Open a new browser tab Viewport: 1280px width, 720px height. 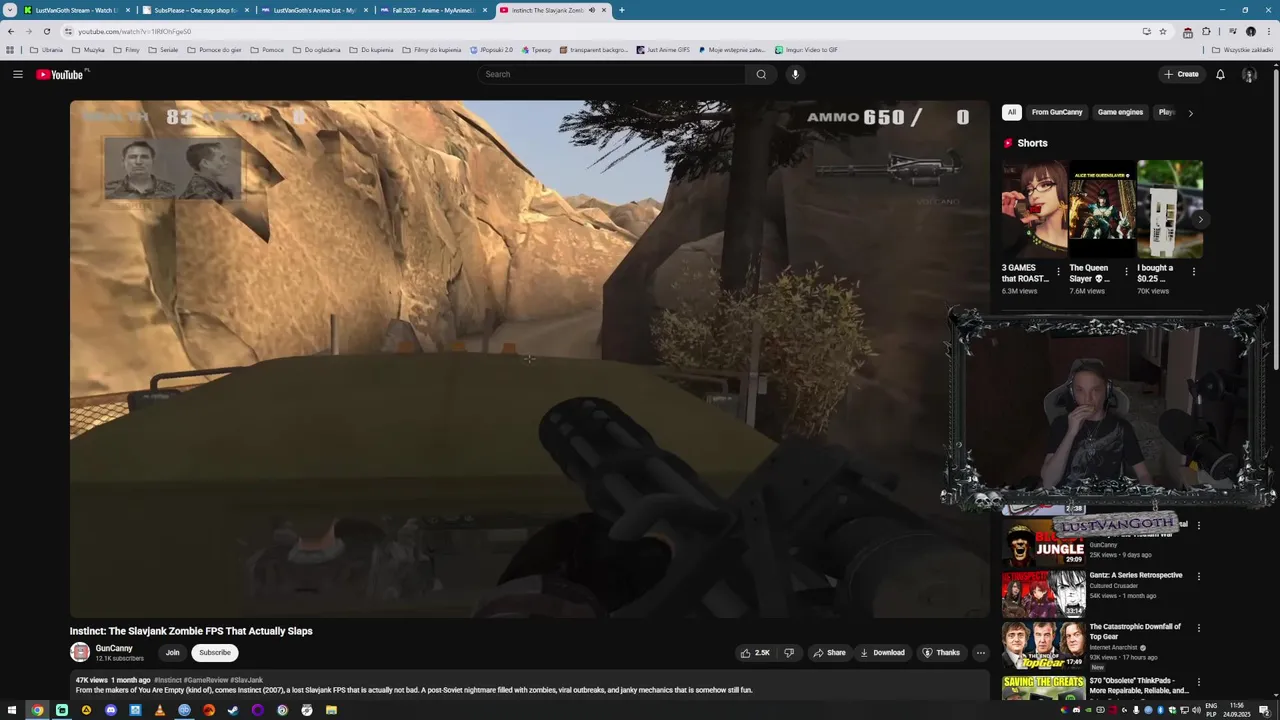click(622, 10)
